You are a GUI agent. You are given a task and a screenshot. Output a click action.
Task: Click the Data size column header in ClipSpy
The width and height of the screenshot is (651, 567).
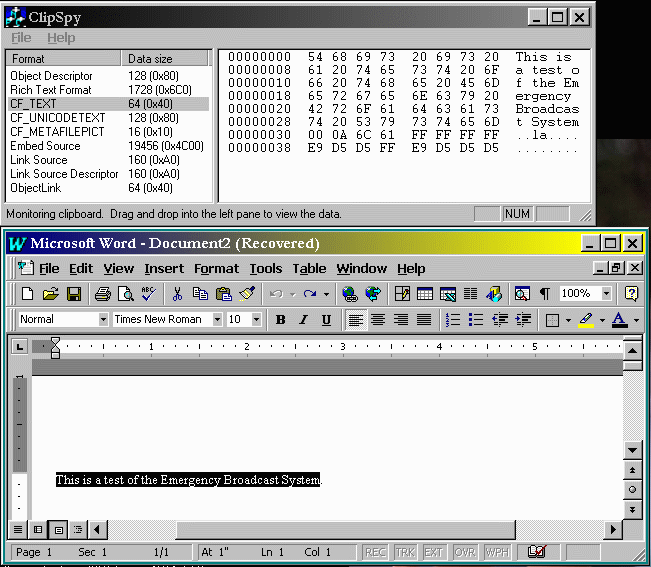pyautogui.click(x=165, y=59)
